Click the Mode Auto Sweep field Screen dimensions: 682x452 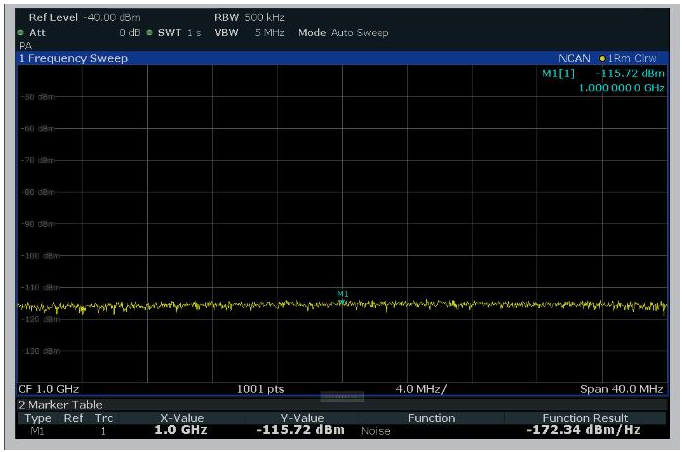[x=343, y=33]
